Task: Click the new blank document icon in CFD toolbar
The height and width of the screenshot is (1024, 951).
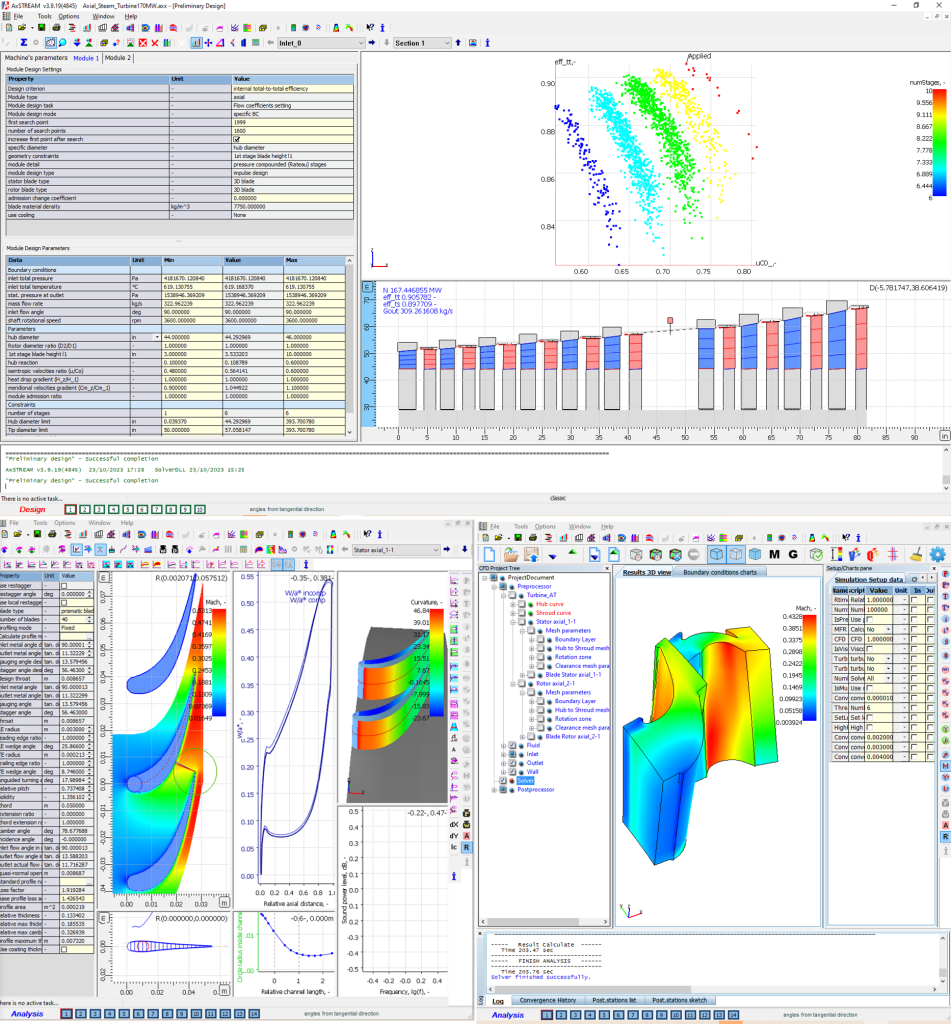Action: pos(490,554)
